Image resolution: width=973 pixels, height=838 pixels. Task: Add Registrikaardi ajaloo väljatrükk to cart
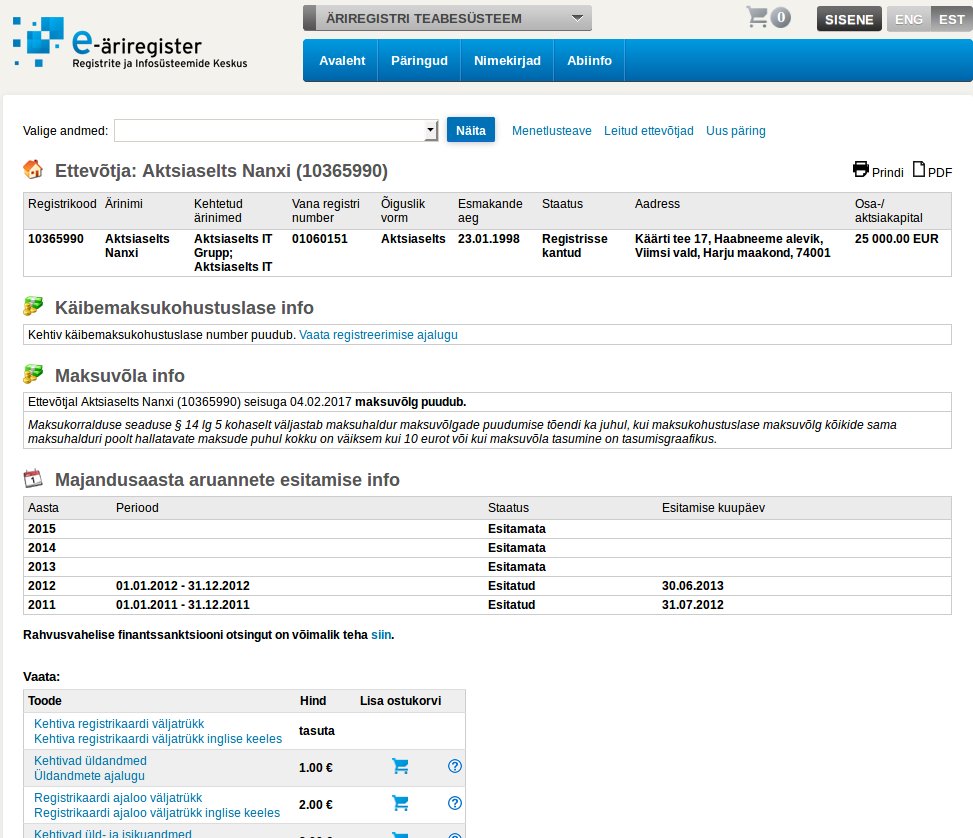pos(400,804)
